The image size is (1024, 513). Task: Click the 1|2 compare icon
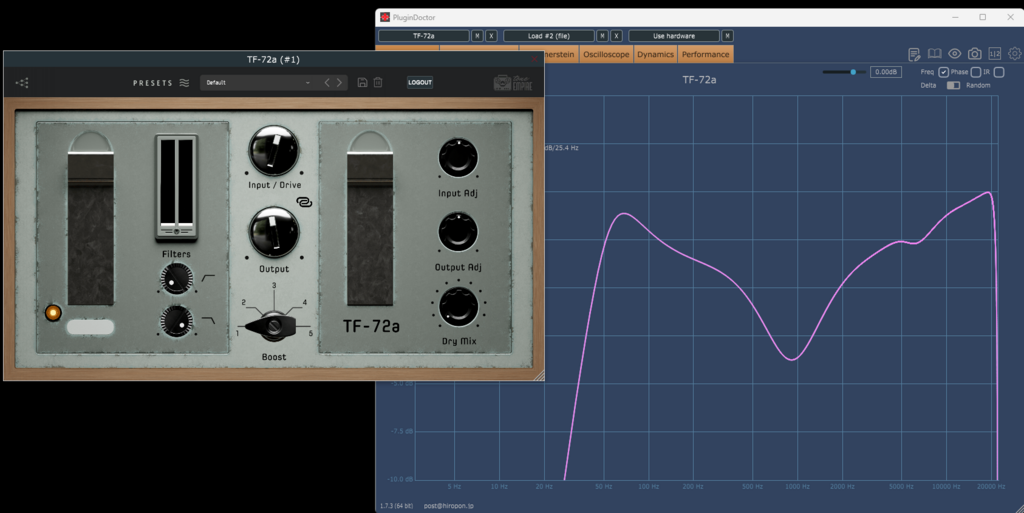[995, 54]
